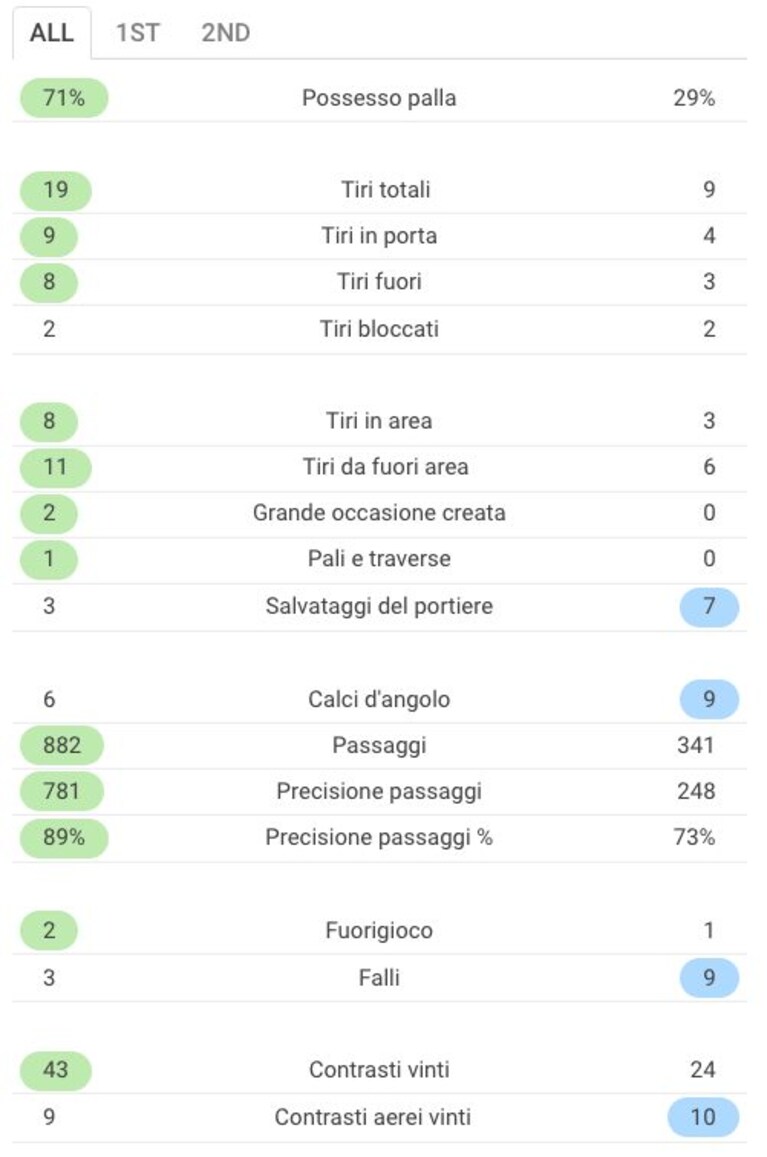Click the blue 9 corner kicks badge
This screenshot has height=1157, width=767.
[x=709, y=699]
